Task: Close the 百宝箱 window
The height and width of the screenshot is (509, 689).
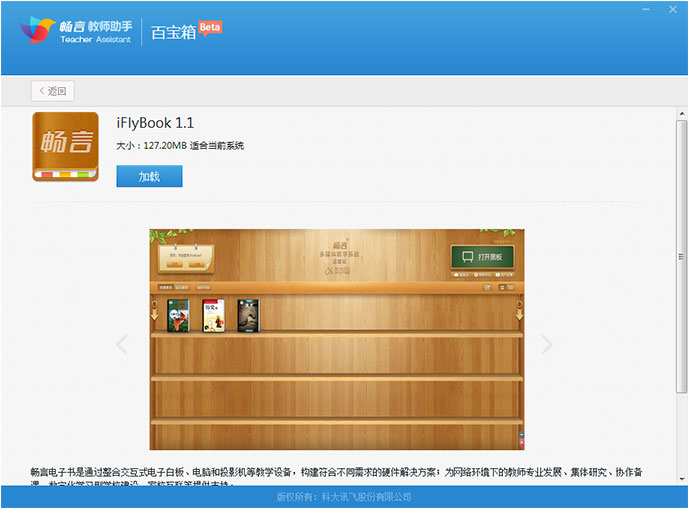Action: [x=673, y=9]
